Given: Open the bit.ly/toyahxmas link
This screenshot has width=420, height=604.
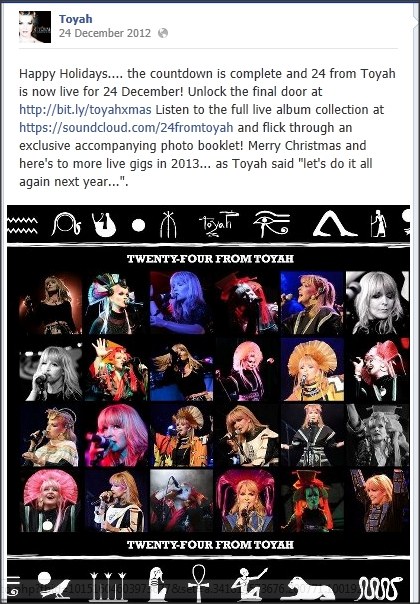Looking at the screenshot, I should [85, 110].
